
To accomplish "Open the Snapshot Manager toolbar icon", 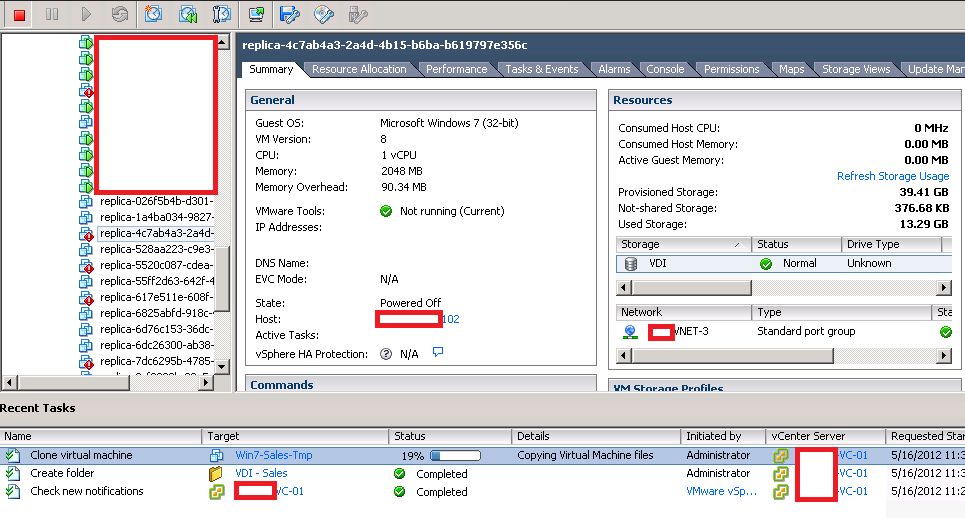I will click(x=222, y=14).
